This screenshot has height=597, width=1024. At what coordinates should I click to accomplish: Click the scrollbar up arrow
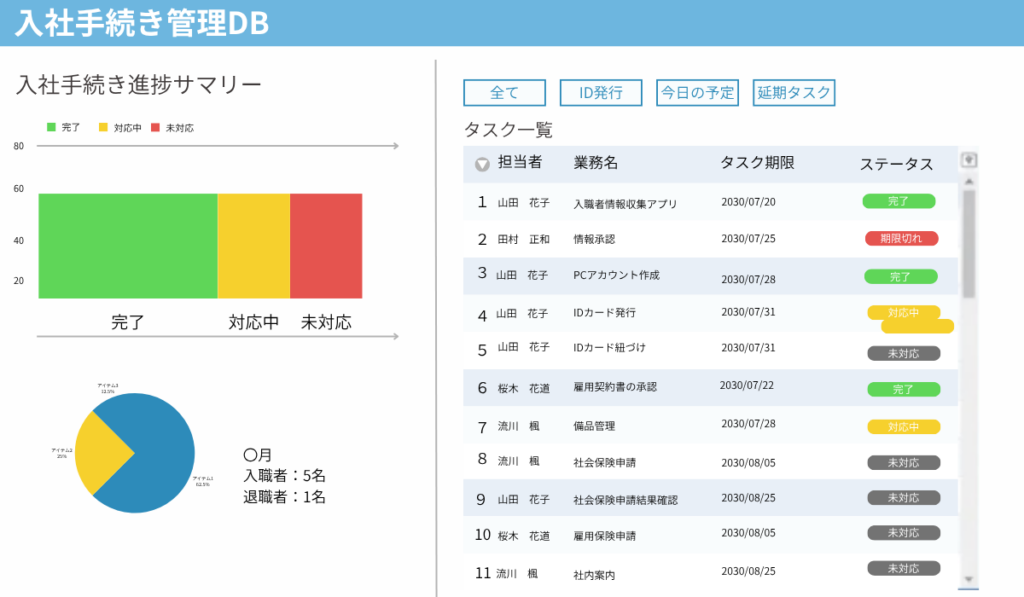[968, 182]
